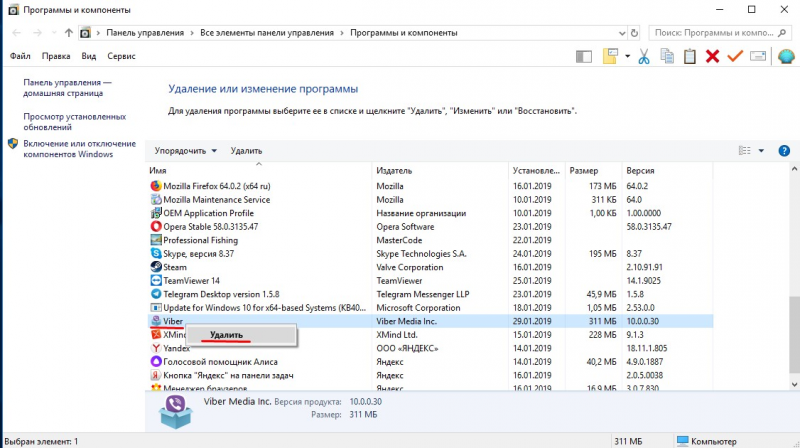Select Skype, версия 8.37 entry
Screen dimensions: 800x448
point(431,254)
